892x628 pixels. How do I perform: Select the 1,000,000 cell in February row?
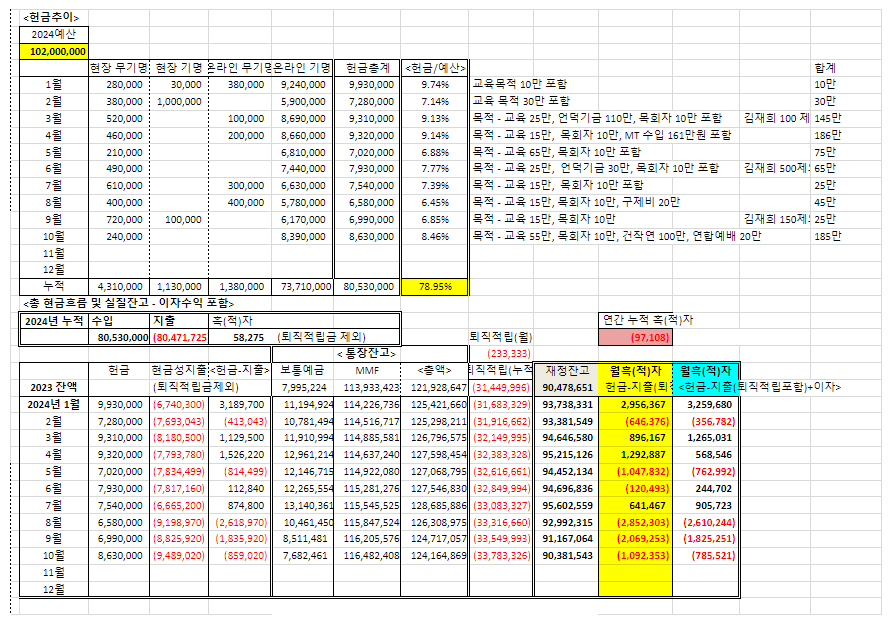pos(179,102)
